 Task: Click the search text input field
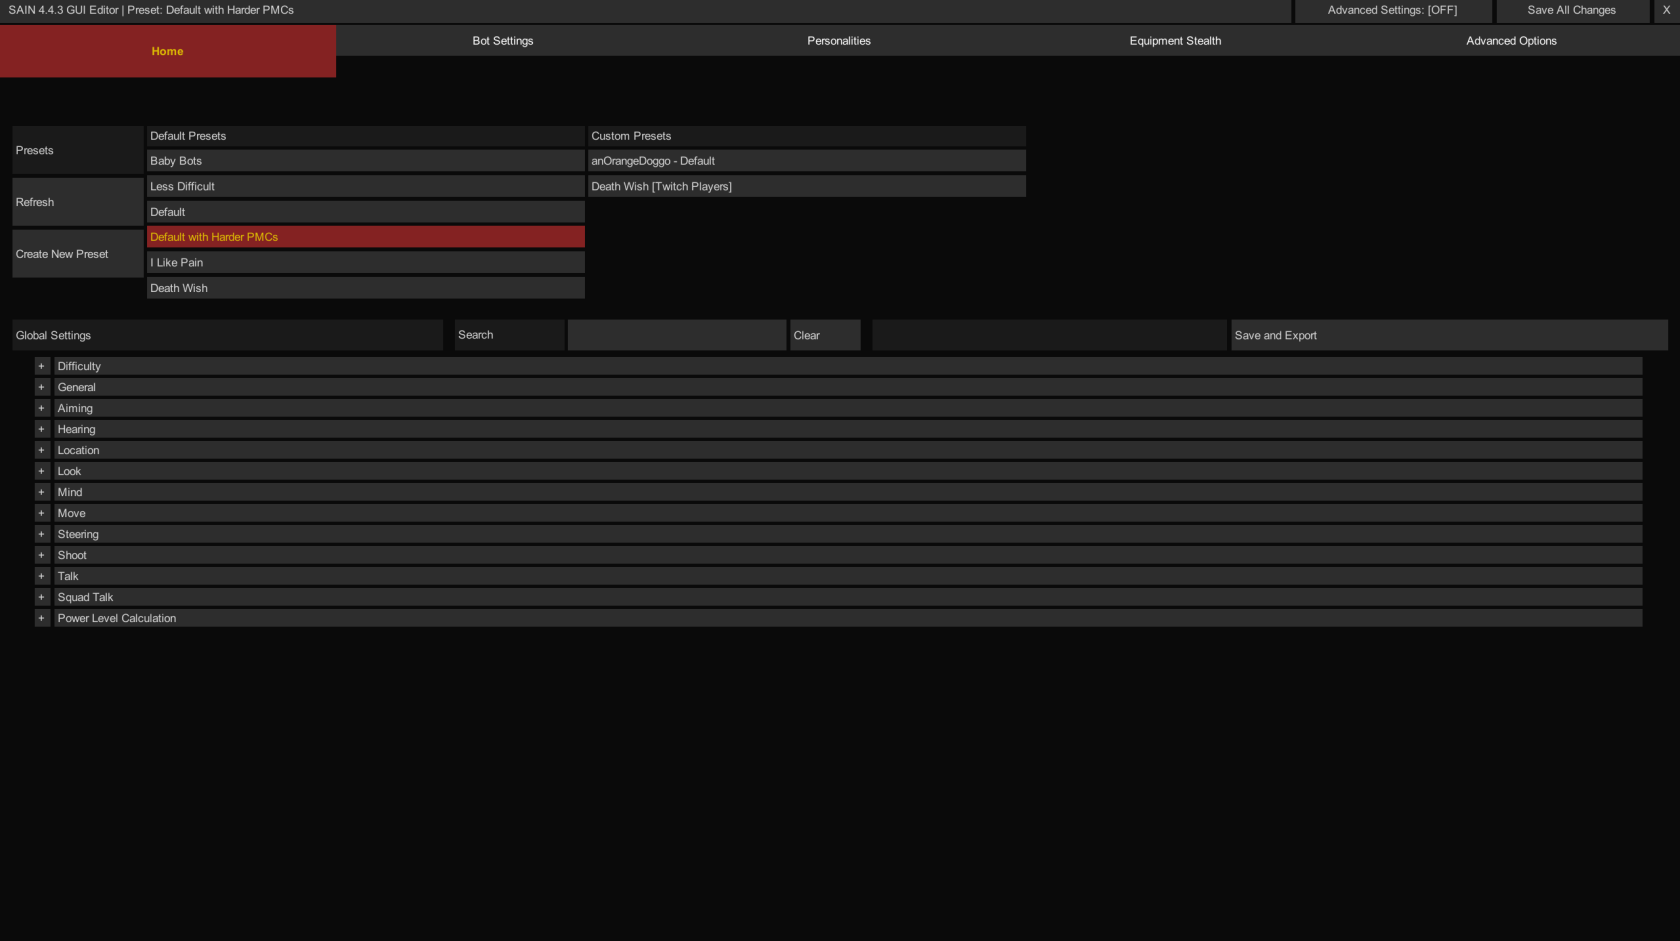677,335
